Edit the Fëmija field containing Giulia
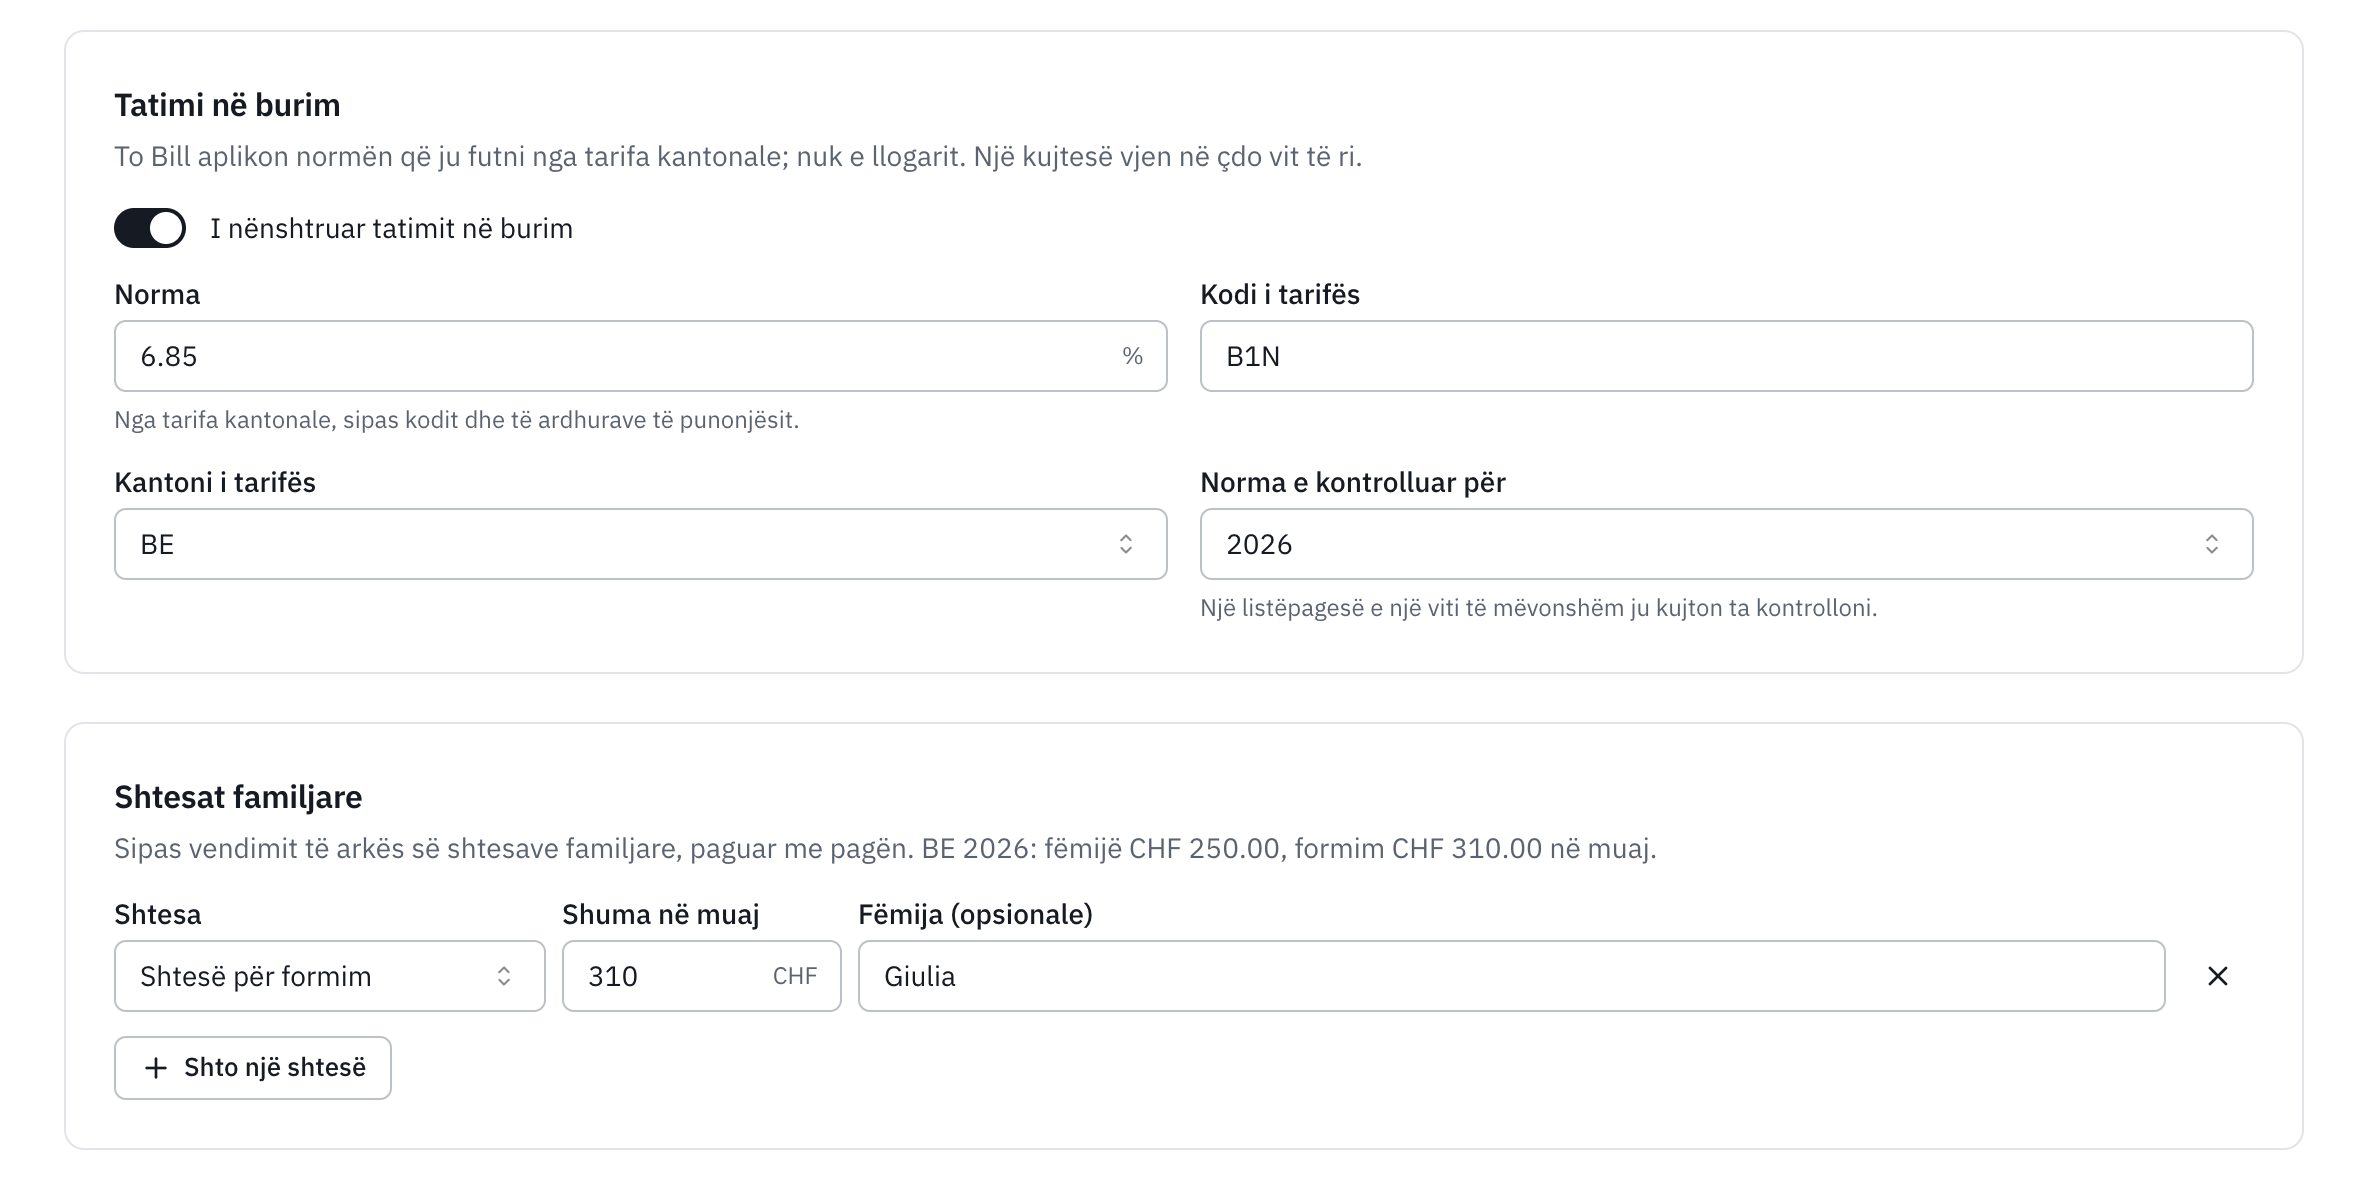The image size is (2368, 1192). [x=1512, y=976]
